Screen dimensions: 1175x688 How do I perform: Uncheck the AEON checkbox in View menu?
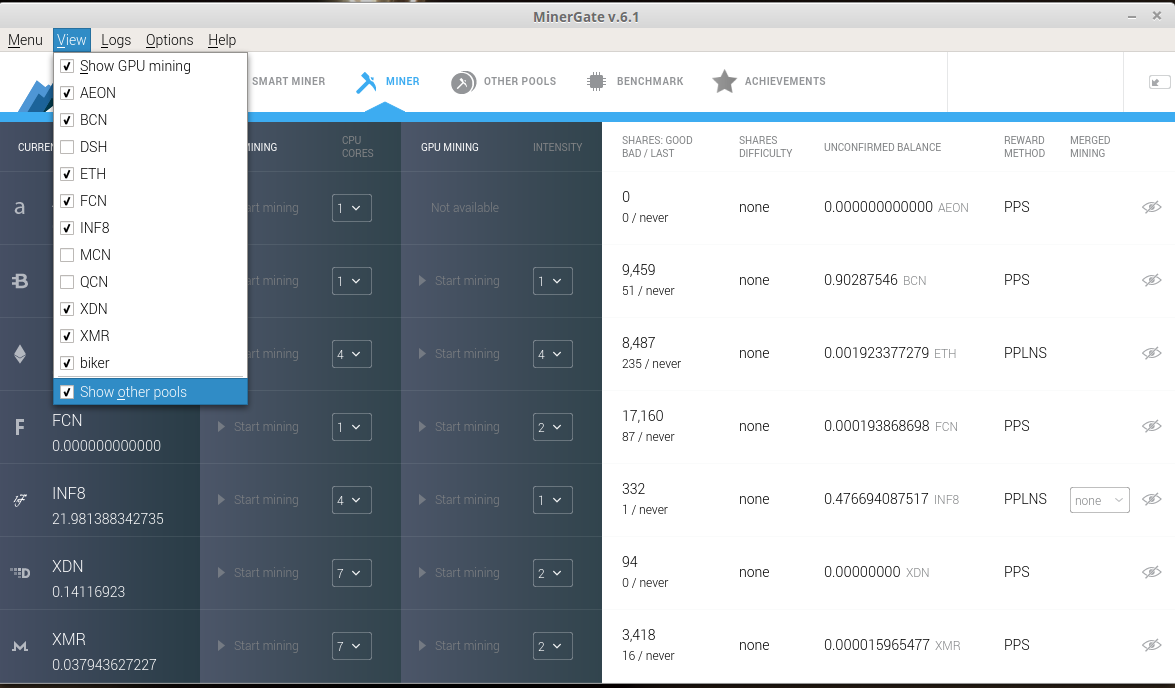pyautogui.click(x=67, y=93)
